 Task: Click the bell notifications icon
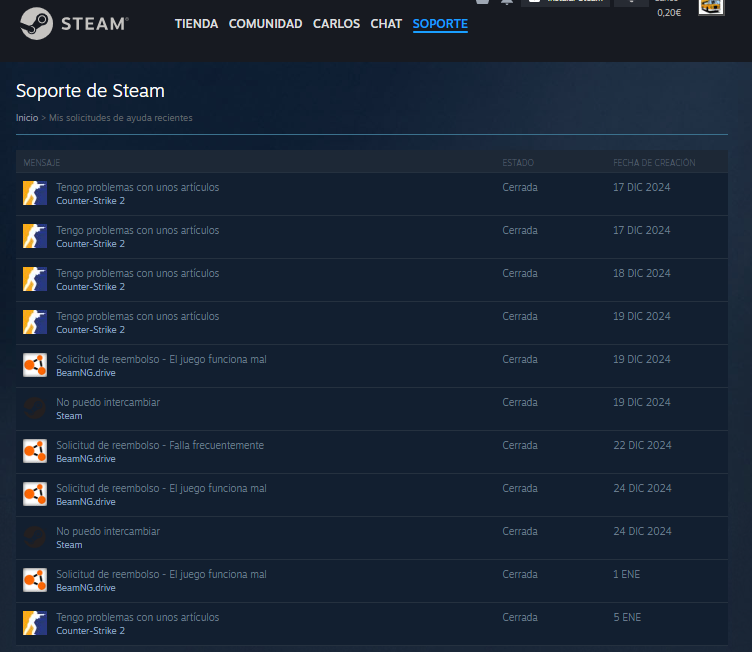pyautogui.click(x=507, y=2)
